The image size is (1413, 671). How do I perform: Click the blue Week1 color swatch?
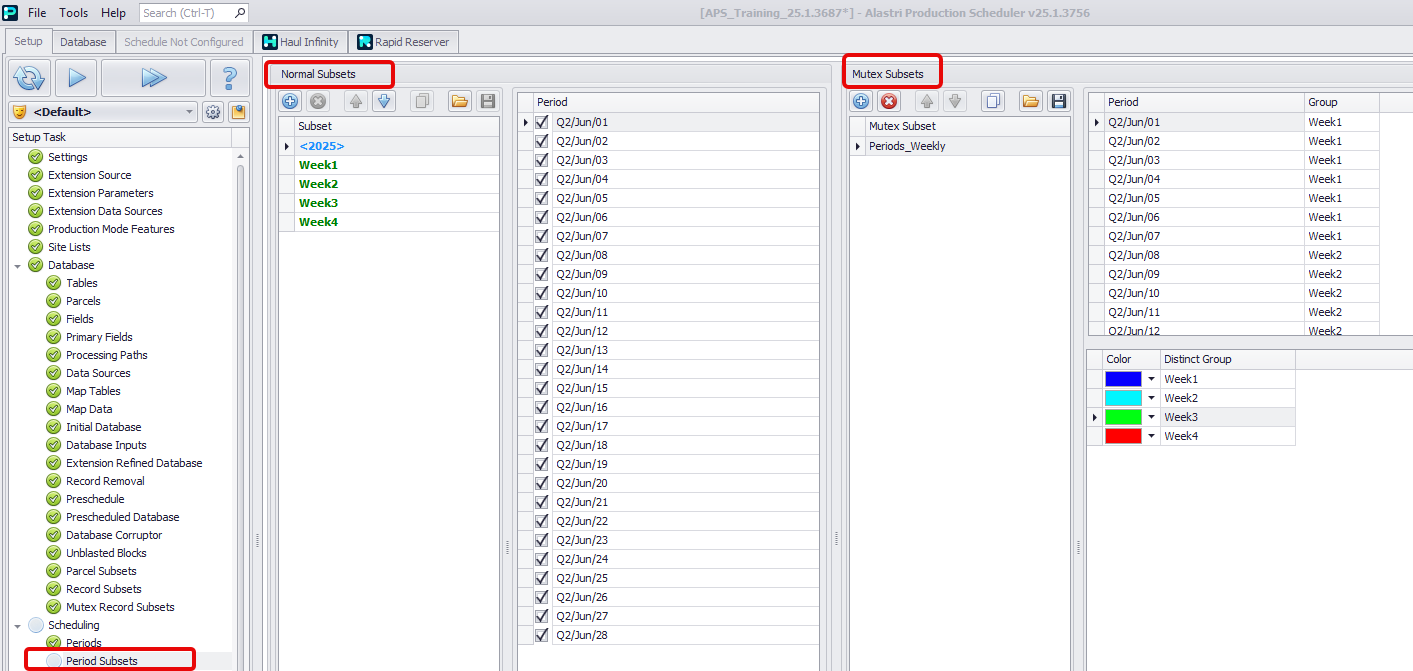(1122, 379)
